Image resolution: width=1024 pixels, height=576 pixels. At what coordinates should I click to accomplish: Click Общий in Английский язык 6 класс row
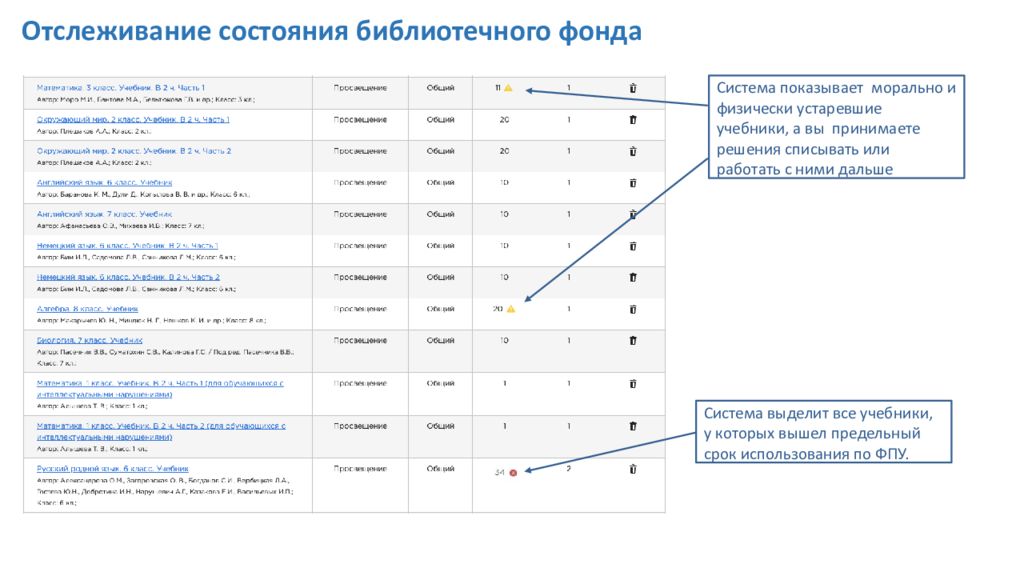pos(440,183)
